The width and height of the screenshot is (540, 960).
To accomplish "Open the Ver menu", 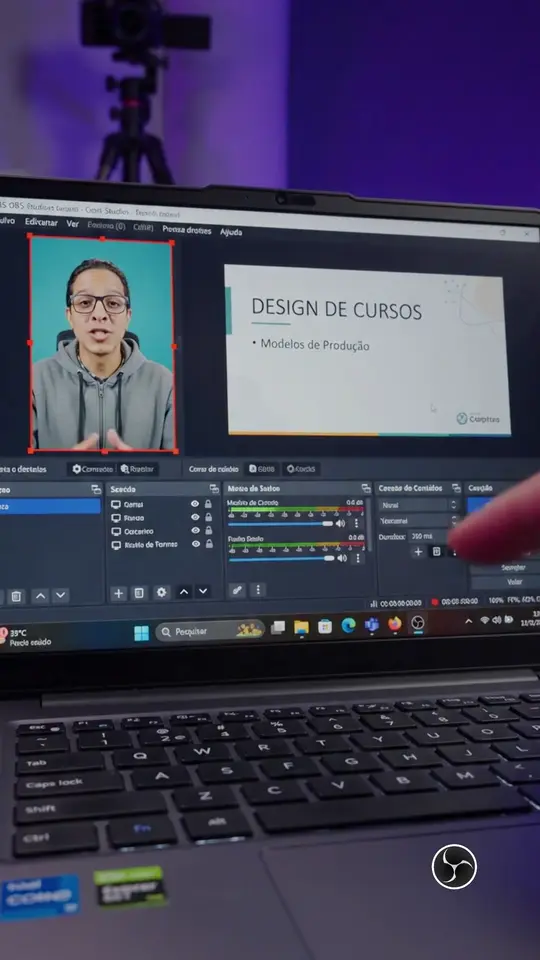I will 73,224.
